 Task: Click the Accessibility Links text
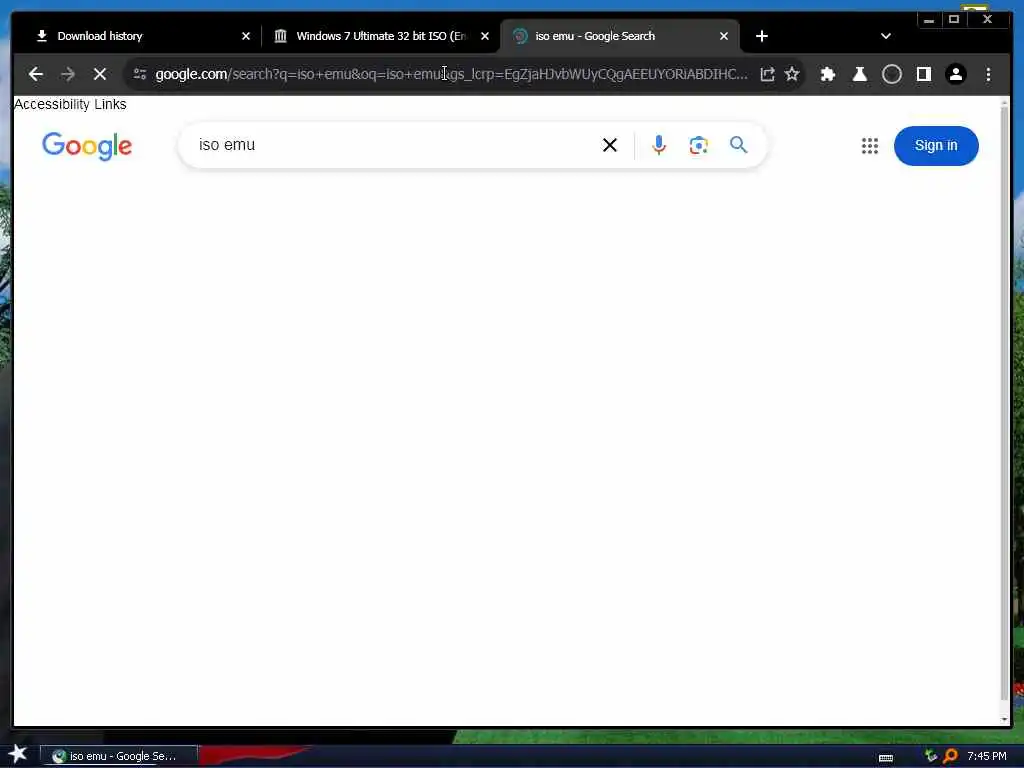click(x=70, y=104)
